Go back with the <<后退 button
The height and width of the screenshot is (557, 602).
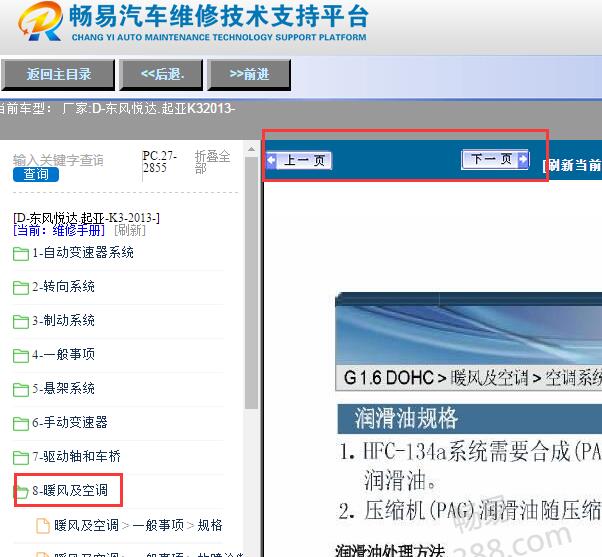tap(161, 74)
